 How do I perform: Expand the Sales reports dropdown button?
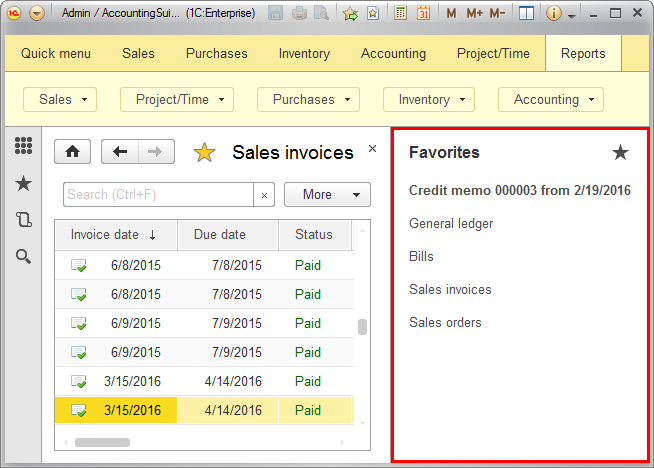60,99
